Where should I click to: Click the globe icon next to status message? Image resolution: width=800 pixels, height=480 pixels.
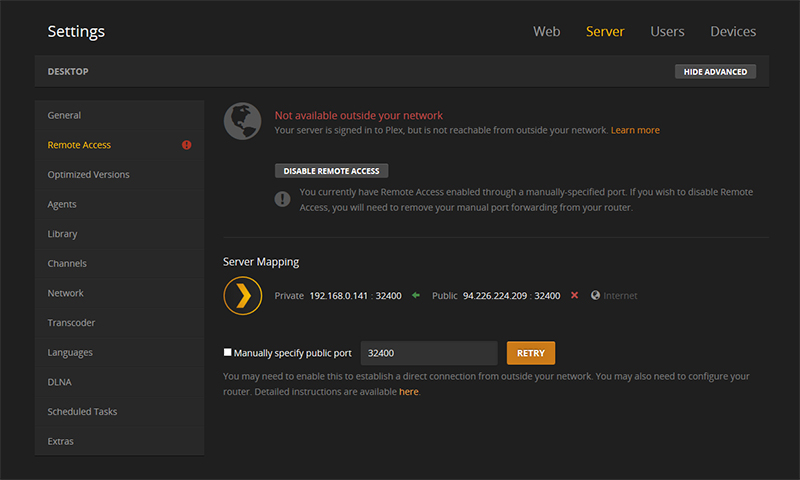242,121
